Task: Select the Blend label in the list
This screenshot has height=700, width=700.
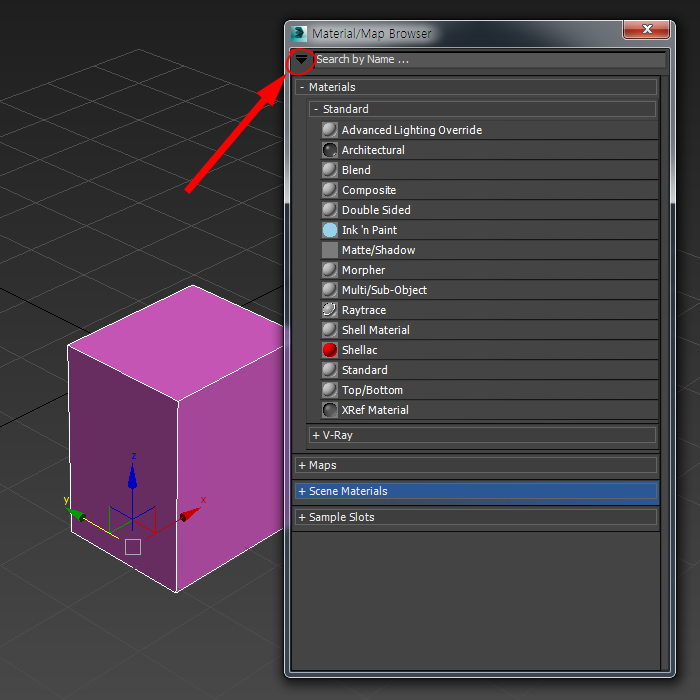Action: (356, 170)
